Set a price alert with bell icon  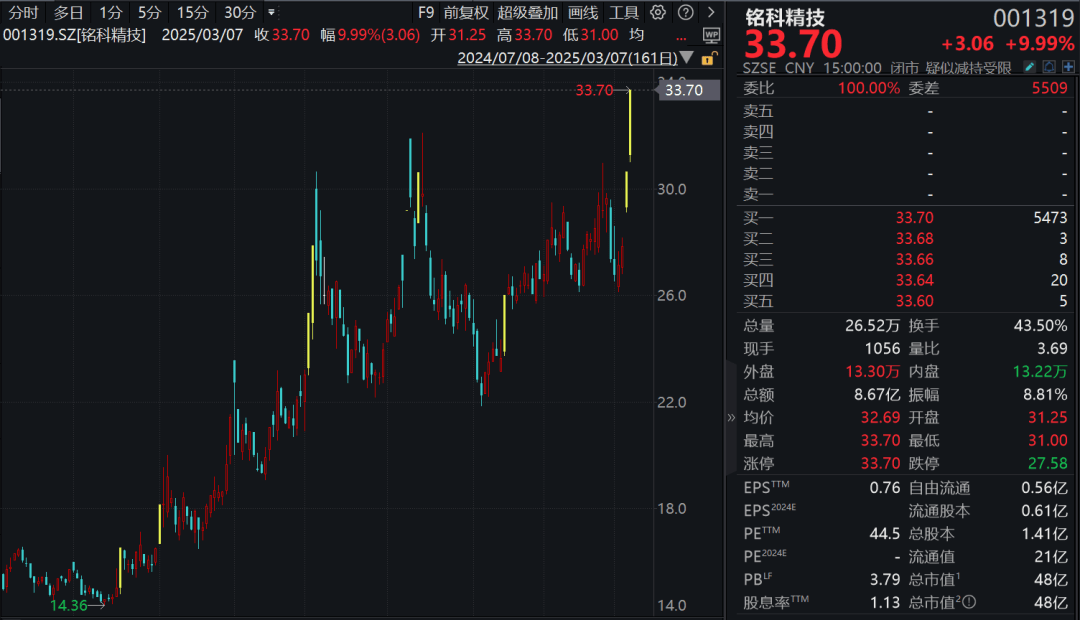tap(1049, 67)
